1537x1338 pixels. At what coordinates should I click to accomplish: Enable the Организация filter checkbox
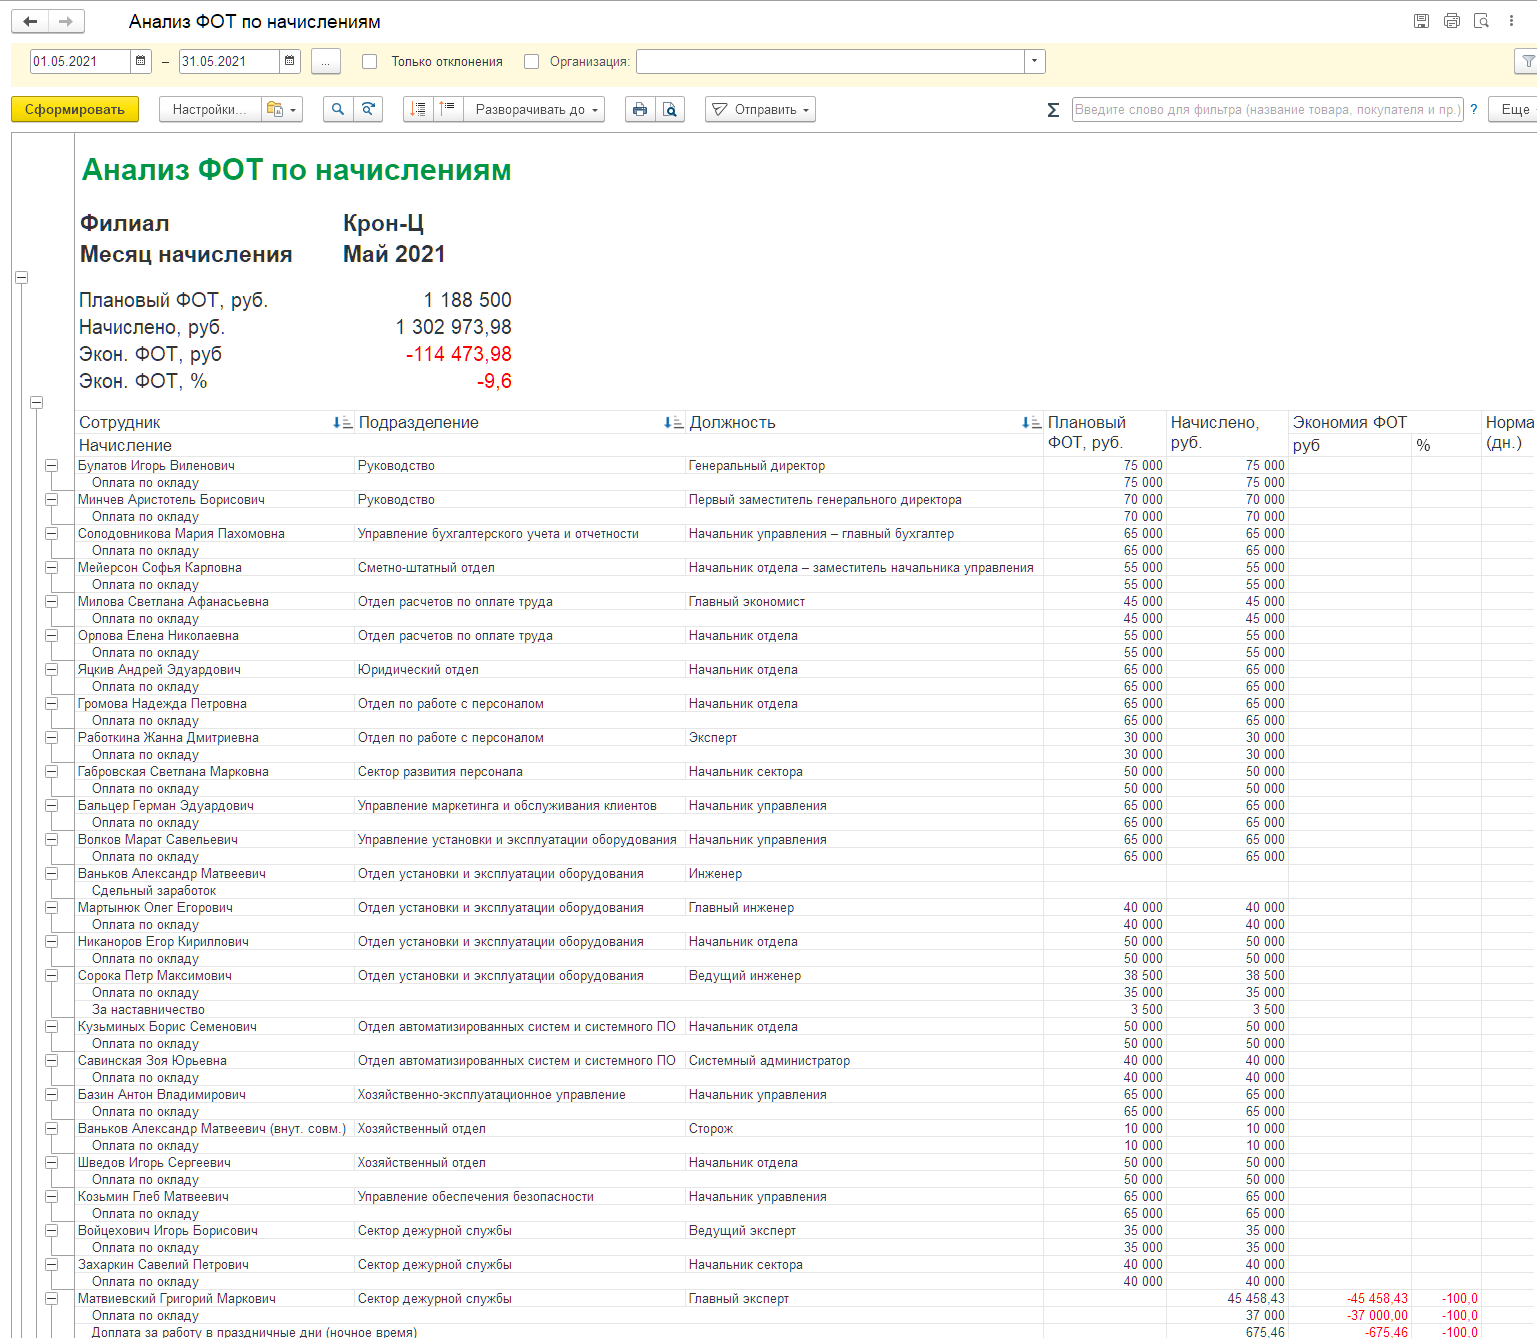pyautogui.click(x=532, y=61)
